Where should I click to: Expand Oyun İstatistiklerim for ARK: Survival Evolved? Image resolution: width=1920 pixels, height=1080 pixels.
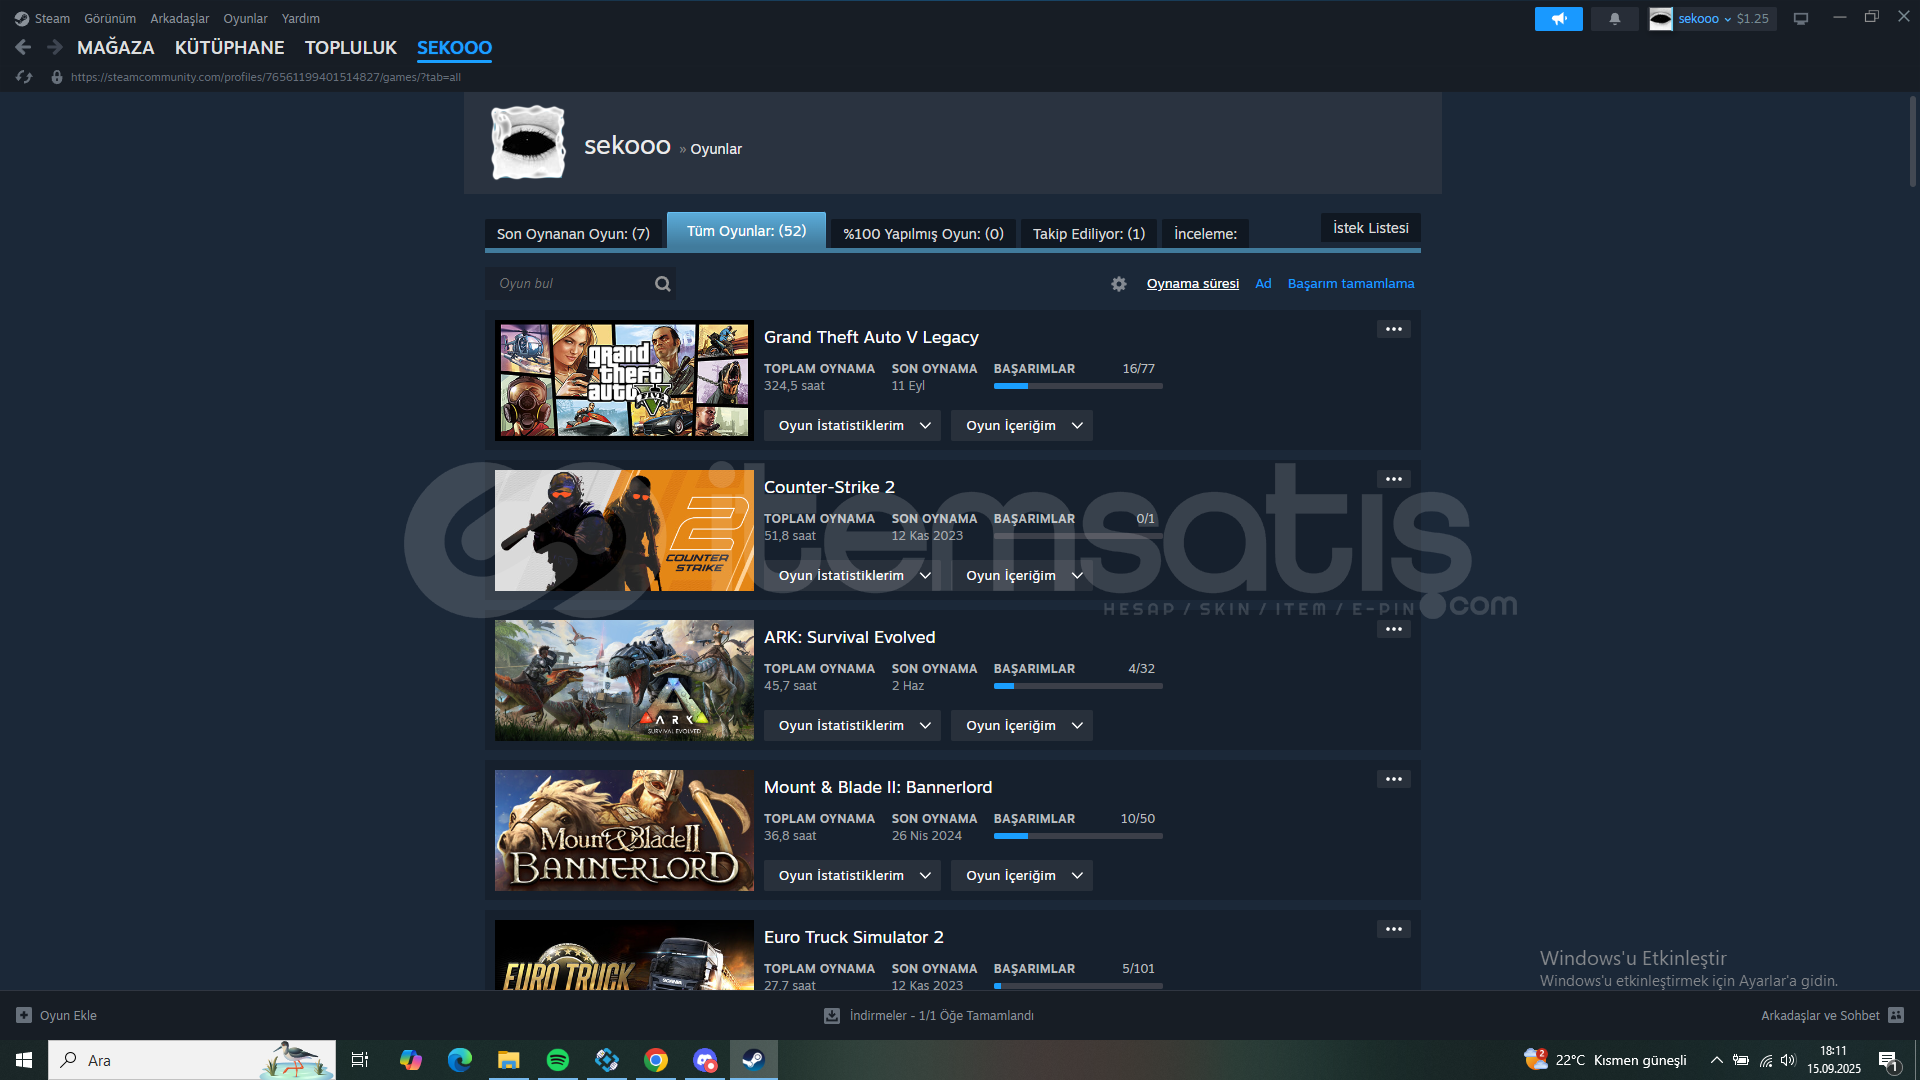click(x=852, y=726)
